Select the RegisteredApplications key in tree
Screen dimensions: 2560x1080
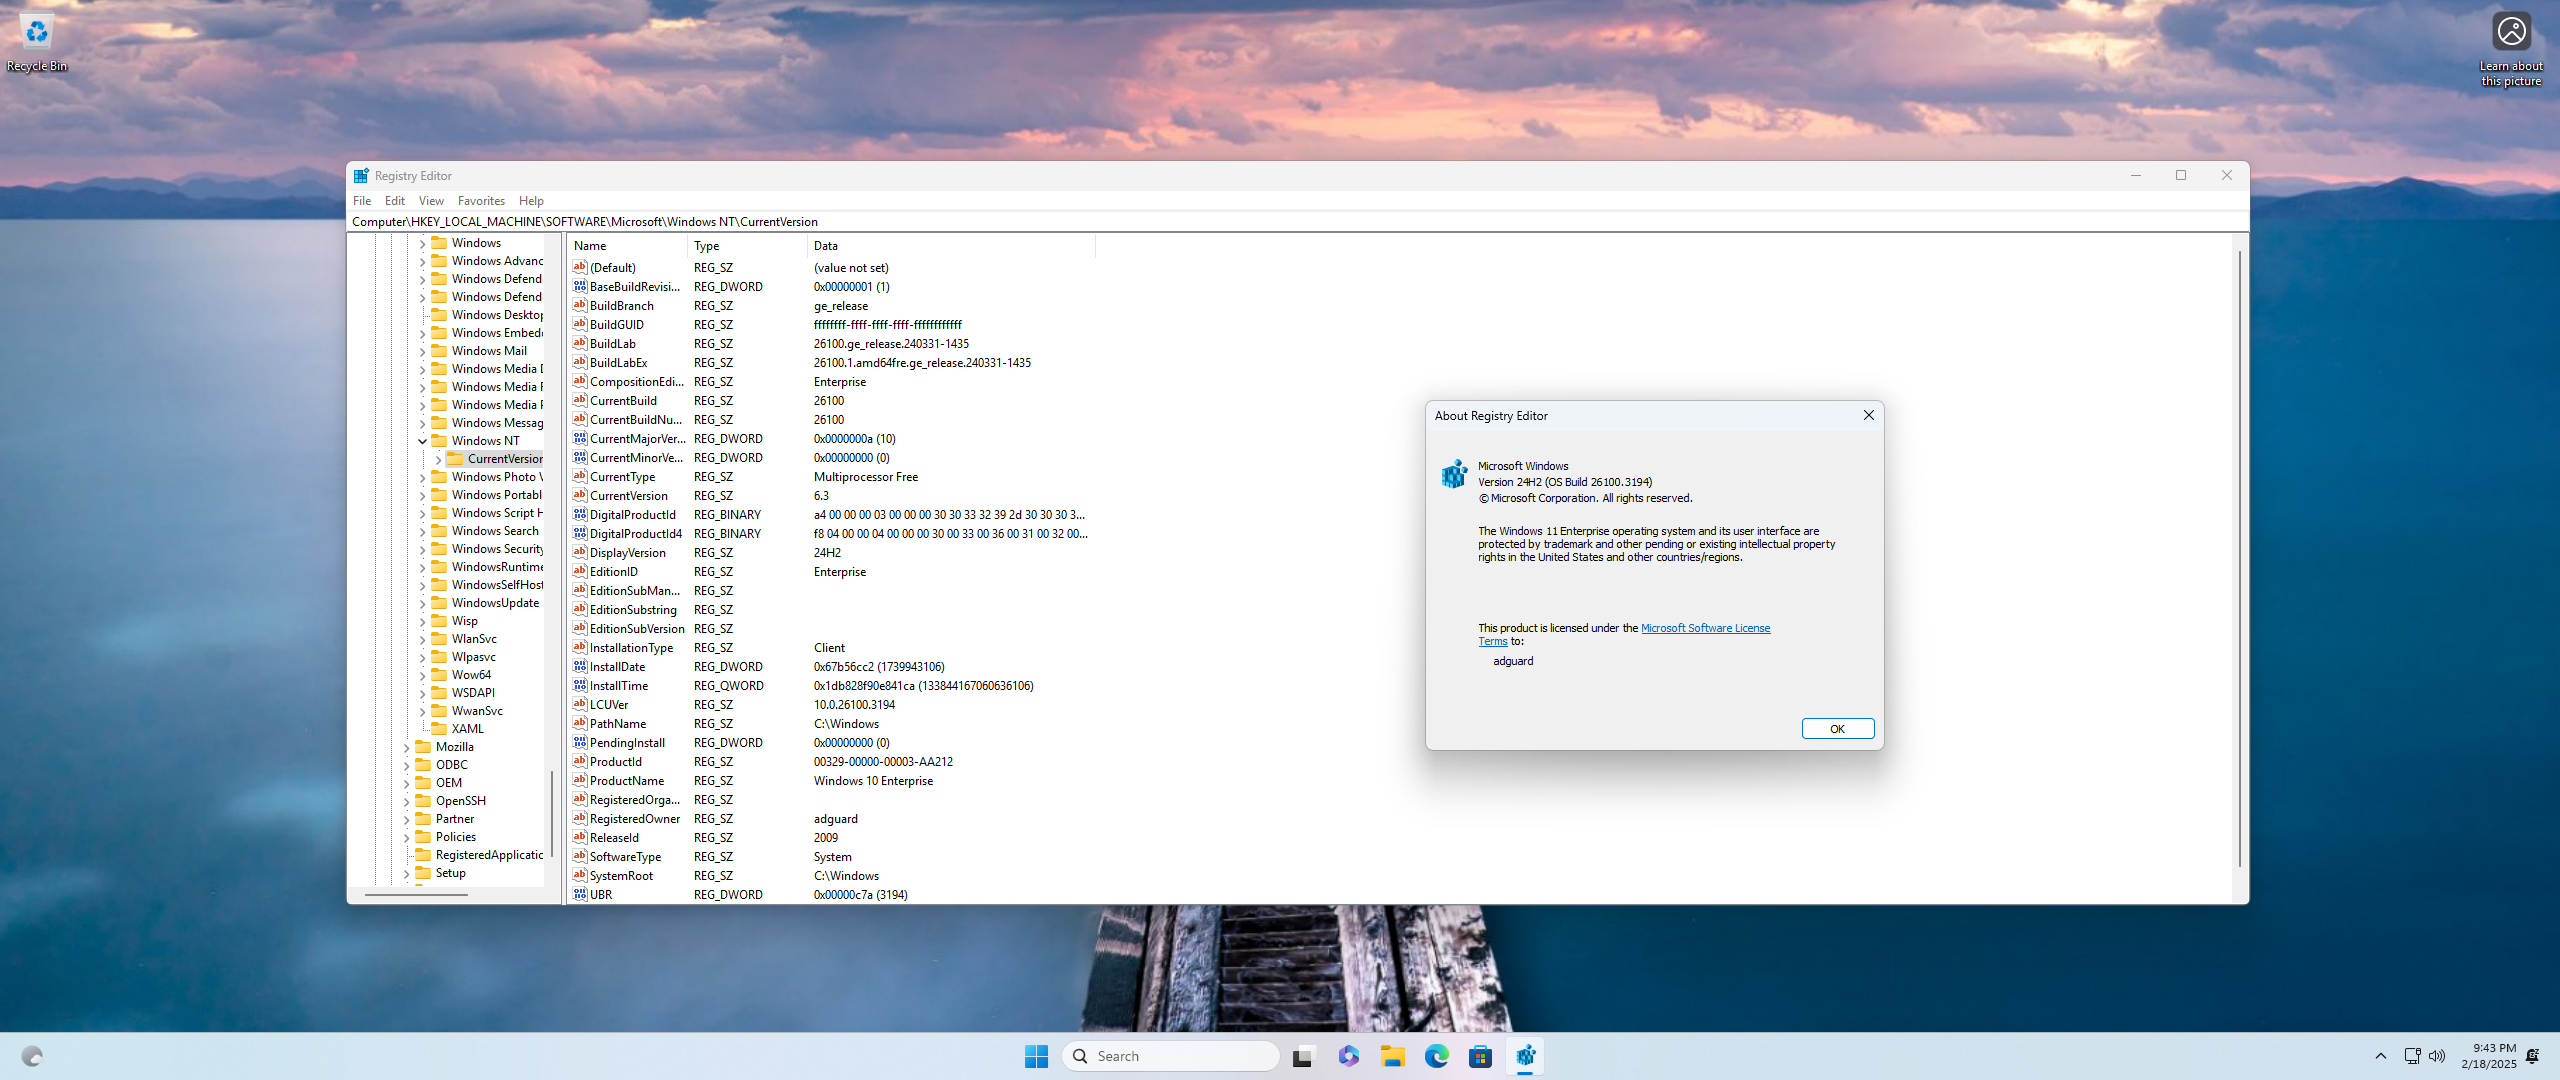(x=489, y=855)
